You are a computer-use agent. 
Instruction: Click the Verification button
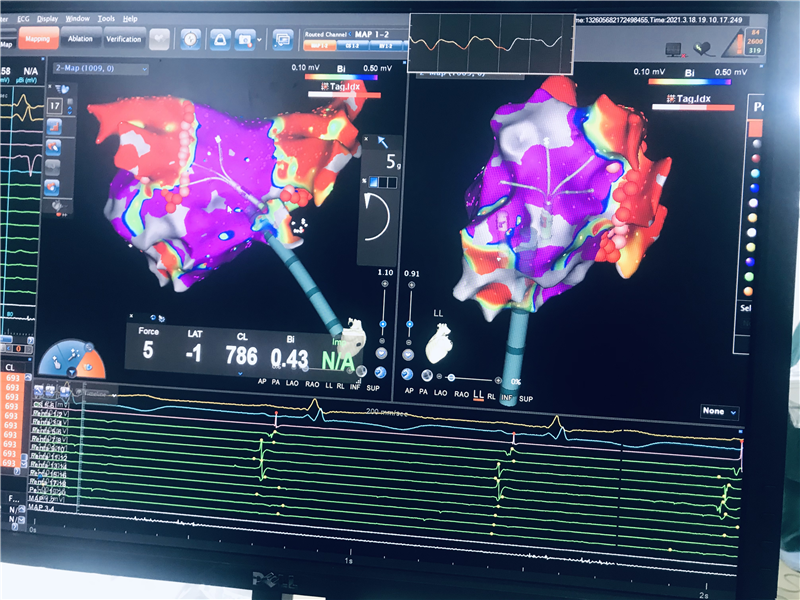123,39
